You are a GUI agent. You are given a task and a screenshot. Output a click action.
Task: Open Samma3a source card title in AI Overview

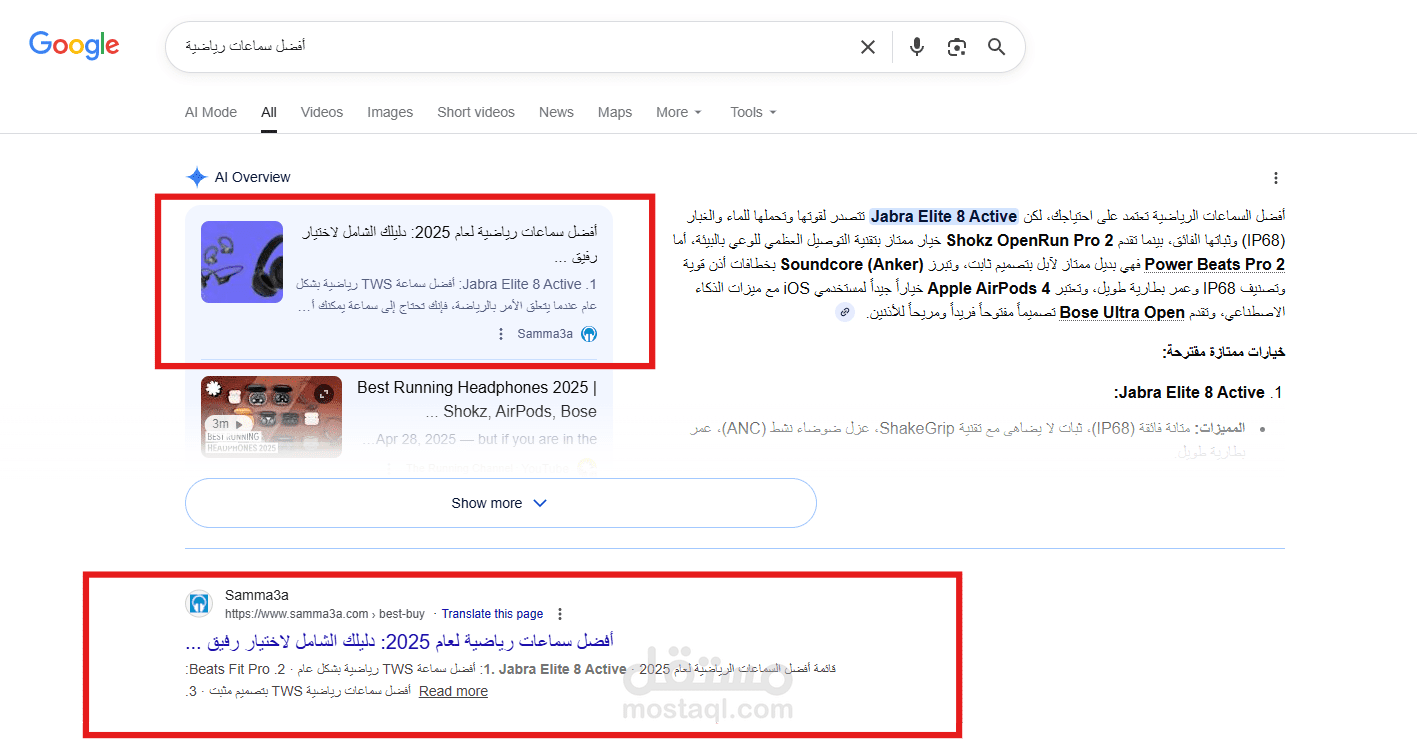[x=449, y=244]
